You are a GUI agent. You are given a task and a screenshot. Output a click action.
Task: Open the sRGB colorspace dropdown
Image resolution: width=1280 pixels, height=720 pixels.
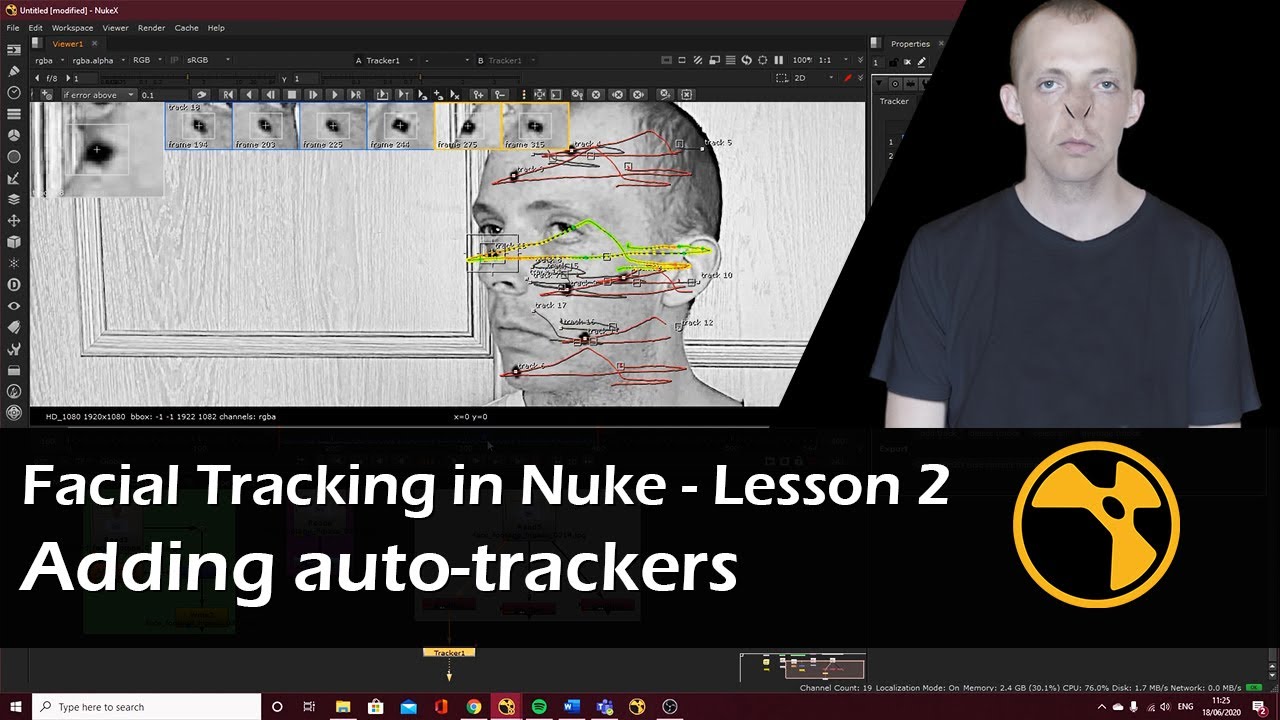click(208, 60)
